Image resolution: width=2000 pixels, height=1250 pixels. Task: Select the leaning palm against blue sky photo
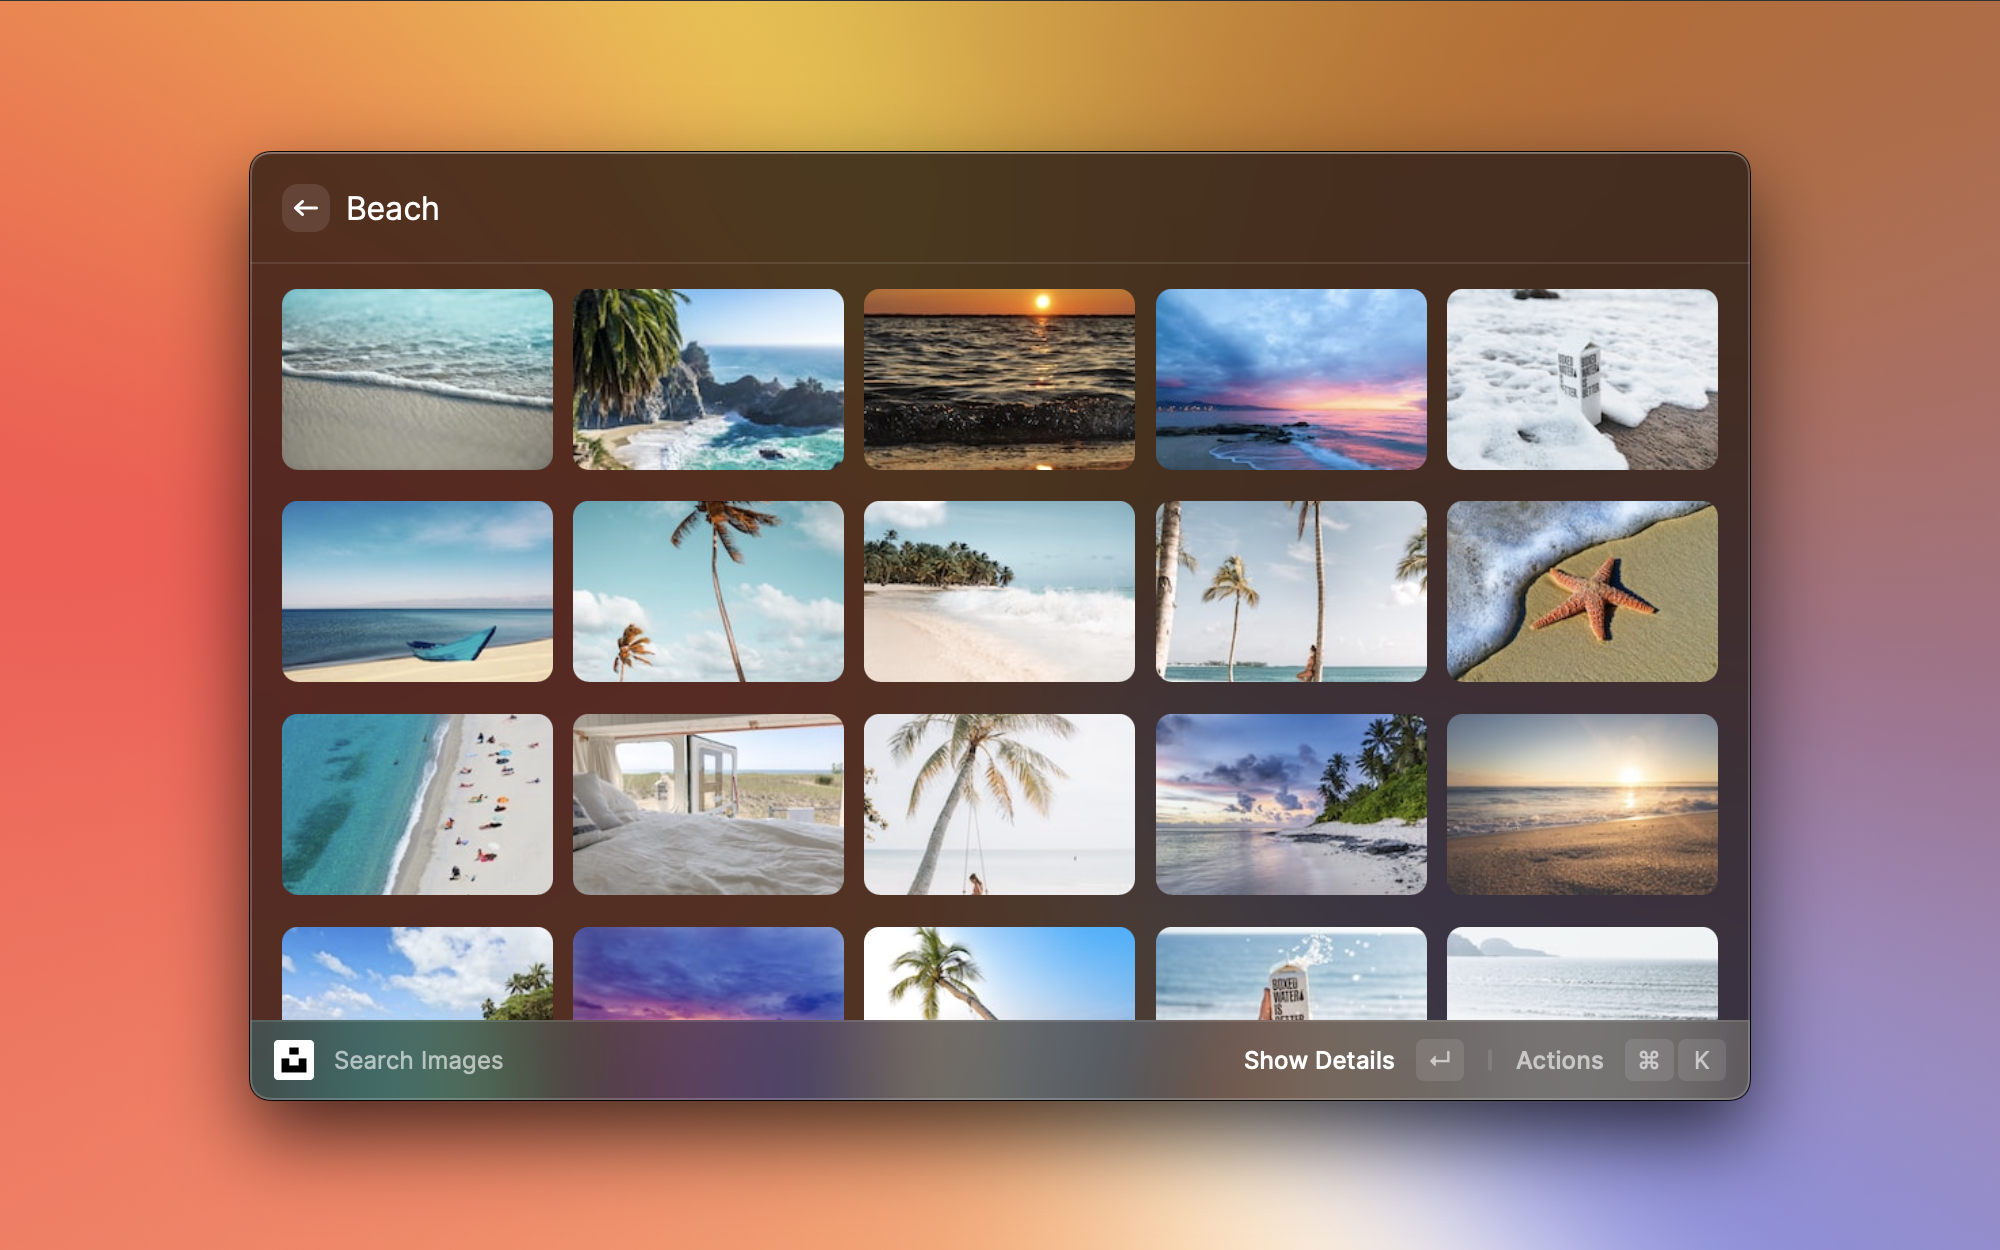click(x=708, y=592)
